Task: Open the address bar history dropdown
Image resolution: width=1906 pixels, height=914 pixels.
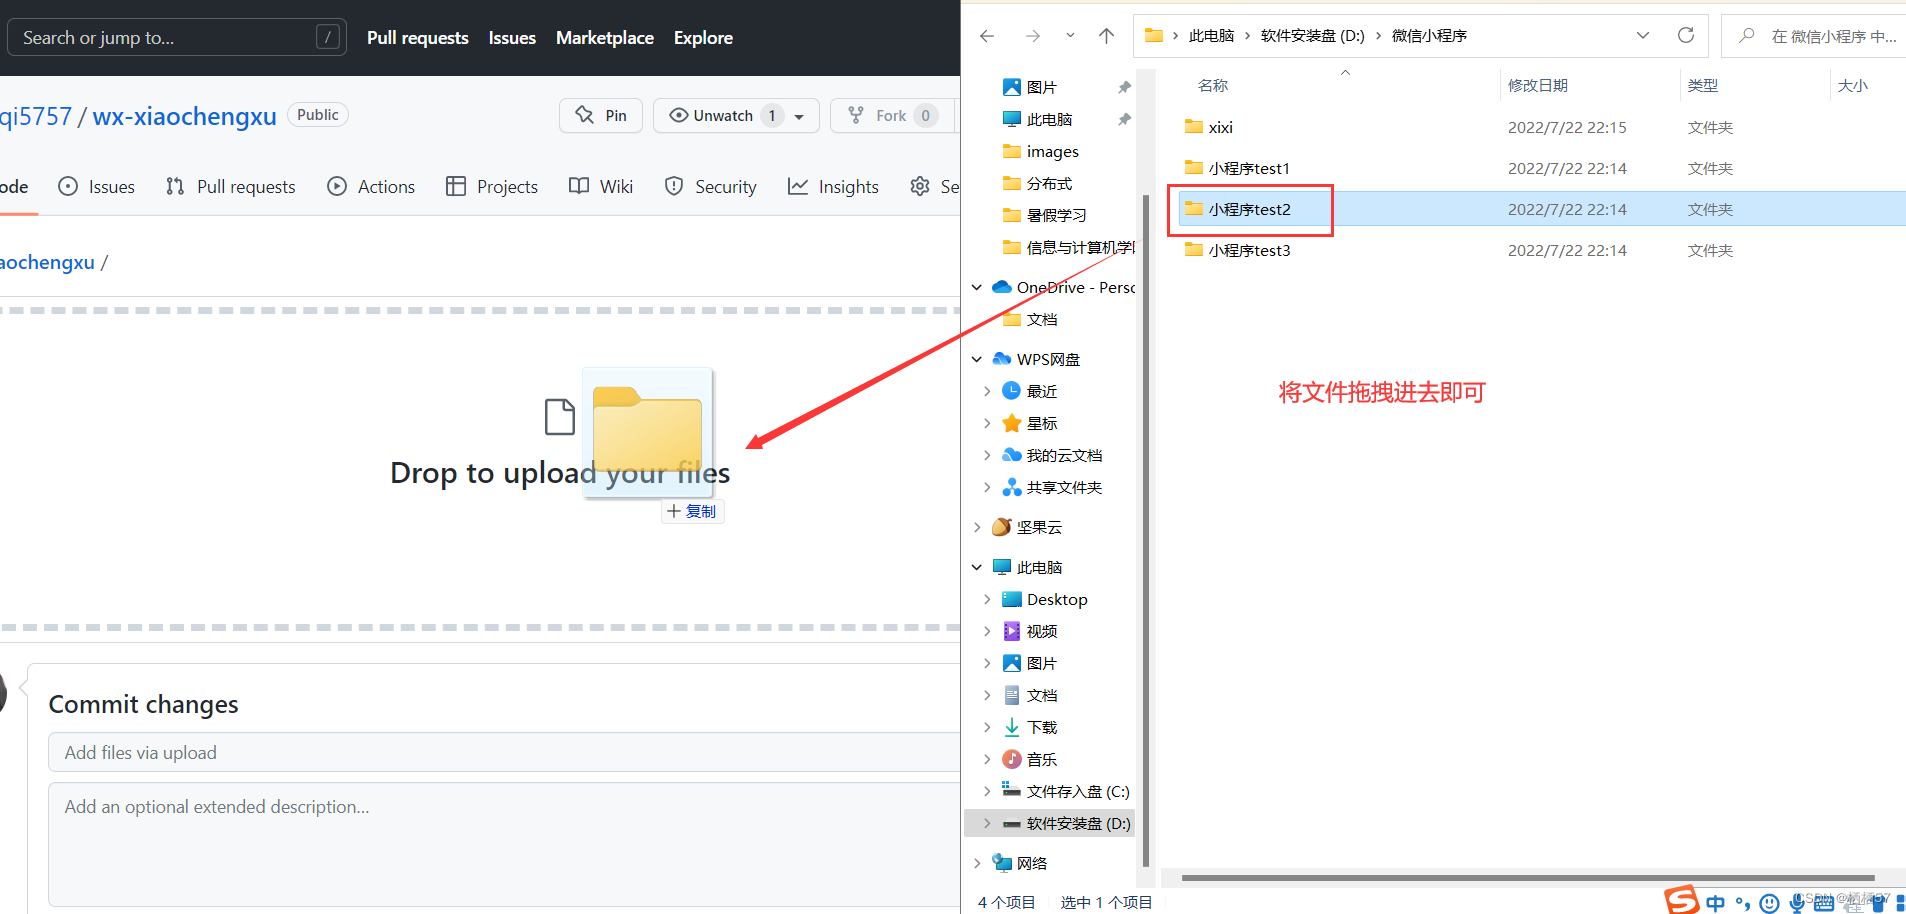Action: (1643, 36)
